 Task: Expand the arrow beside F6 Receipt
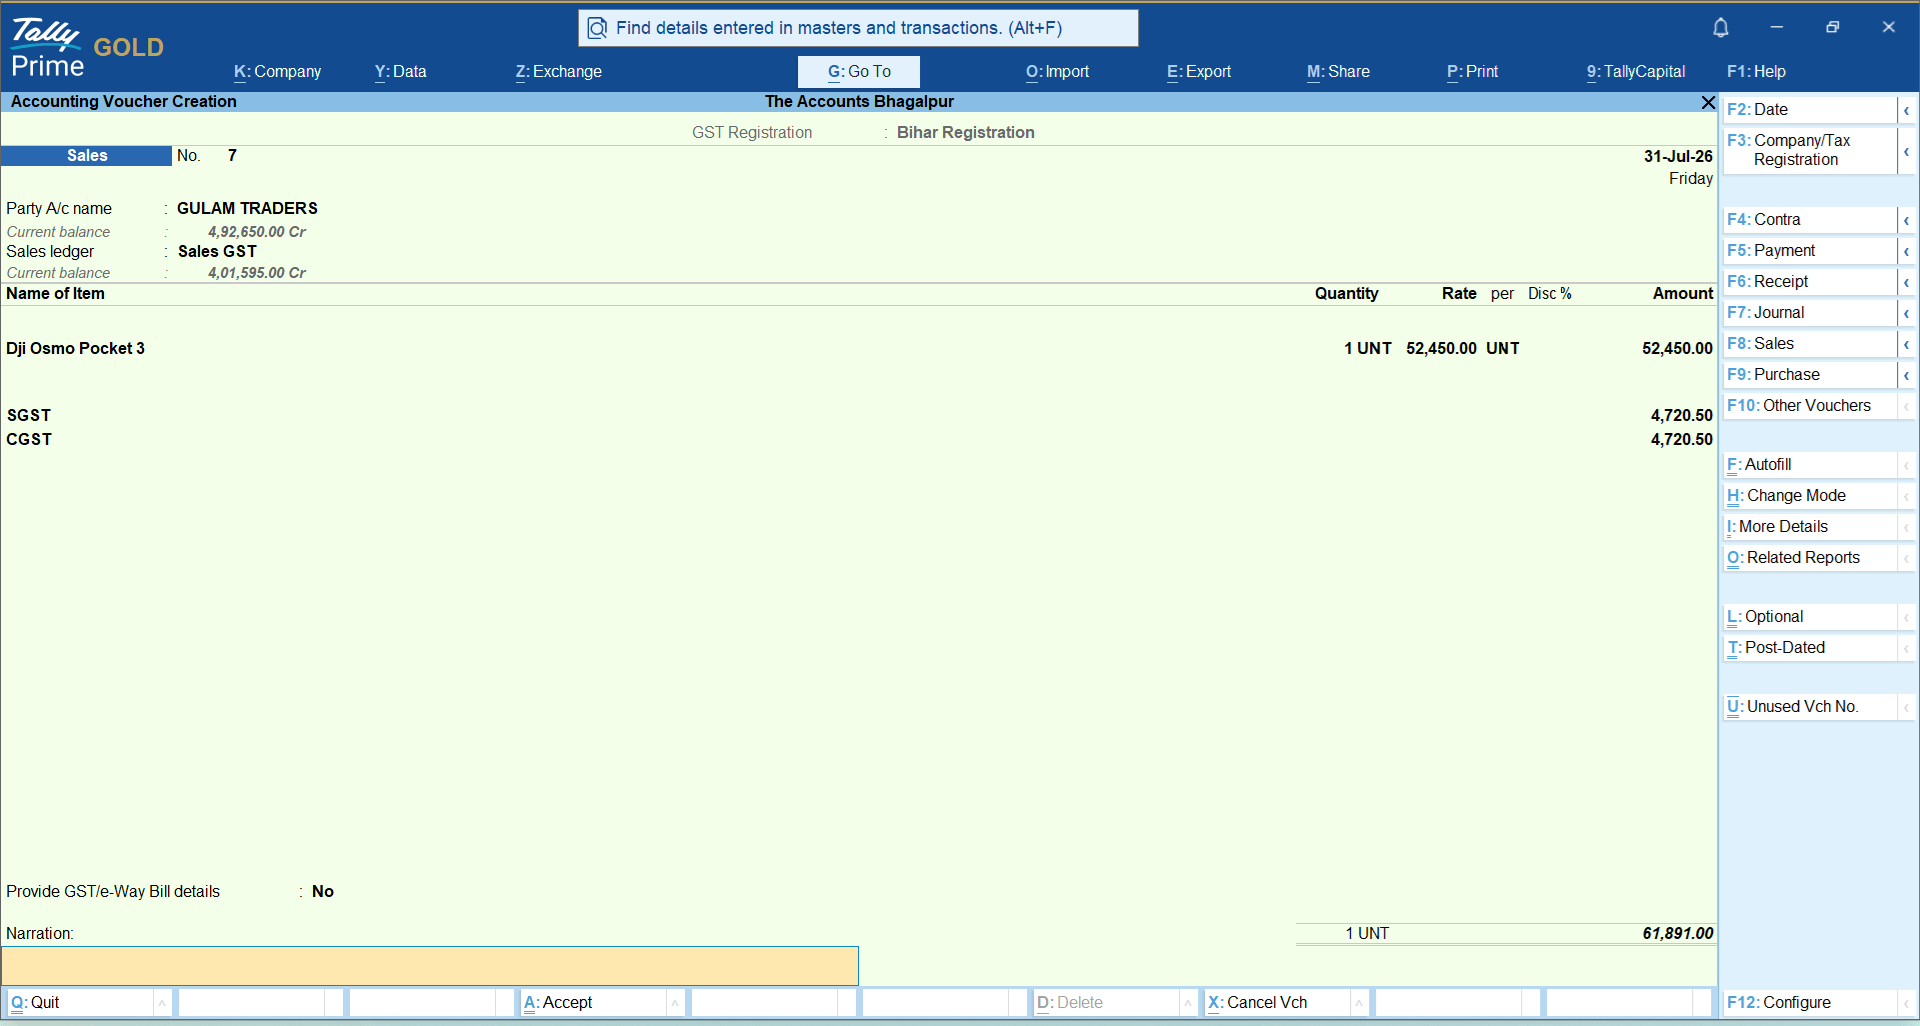click(x=1907, y=282)
